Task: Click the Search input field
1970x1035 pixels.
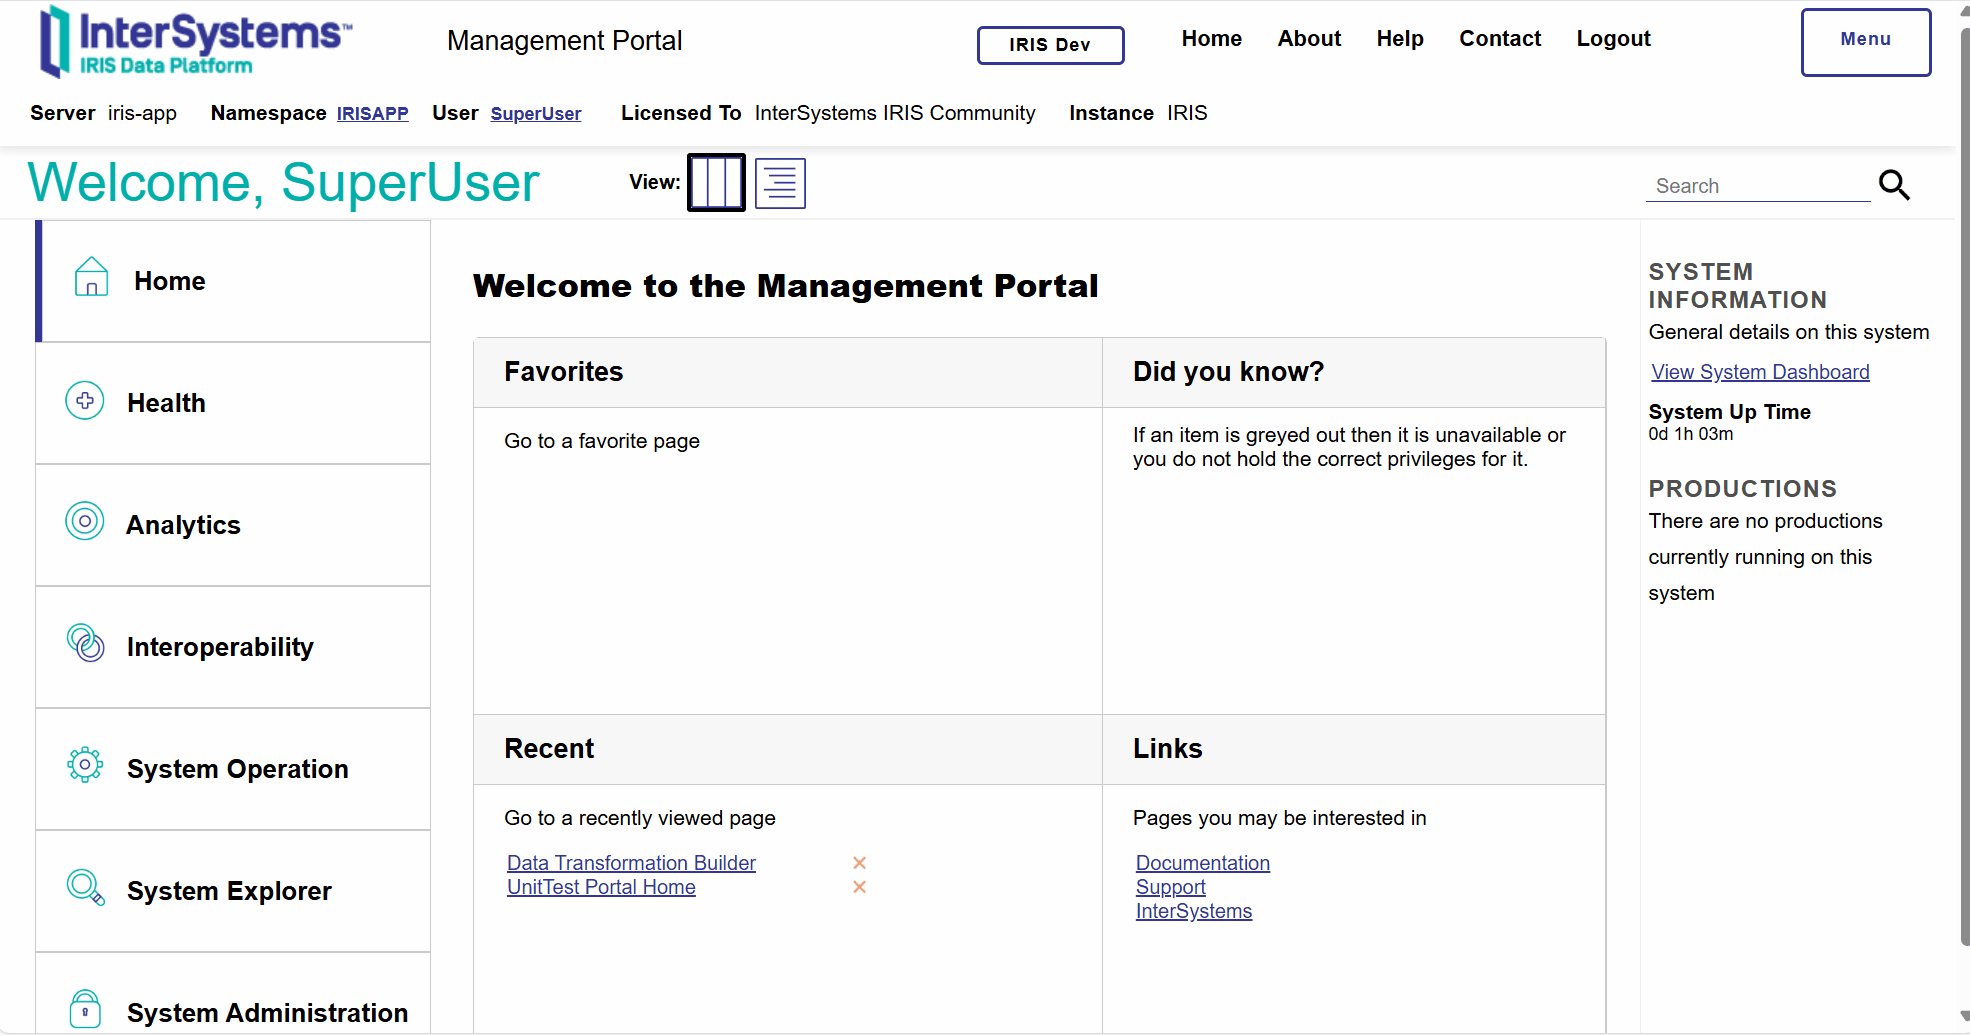Action: 1756,186
